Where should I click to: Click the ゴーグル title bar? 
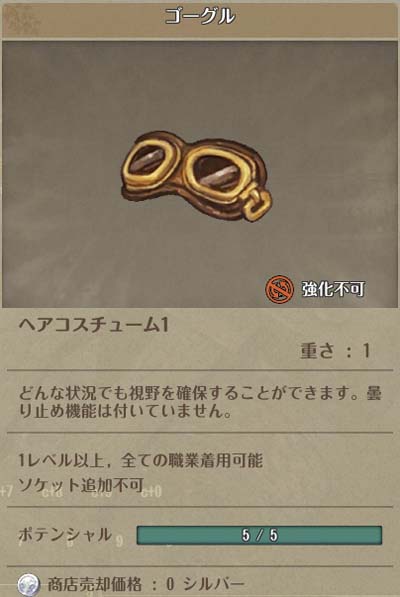point(200,18)
